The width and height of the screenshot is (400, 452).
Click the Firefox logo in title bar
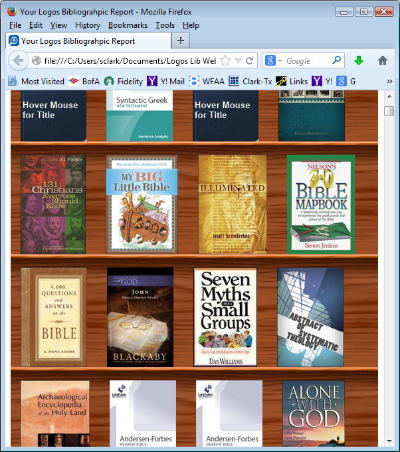(12, 12)
